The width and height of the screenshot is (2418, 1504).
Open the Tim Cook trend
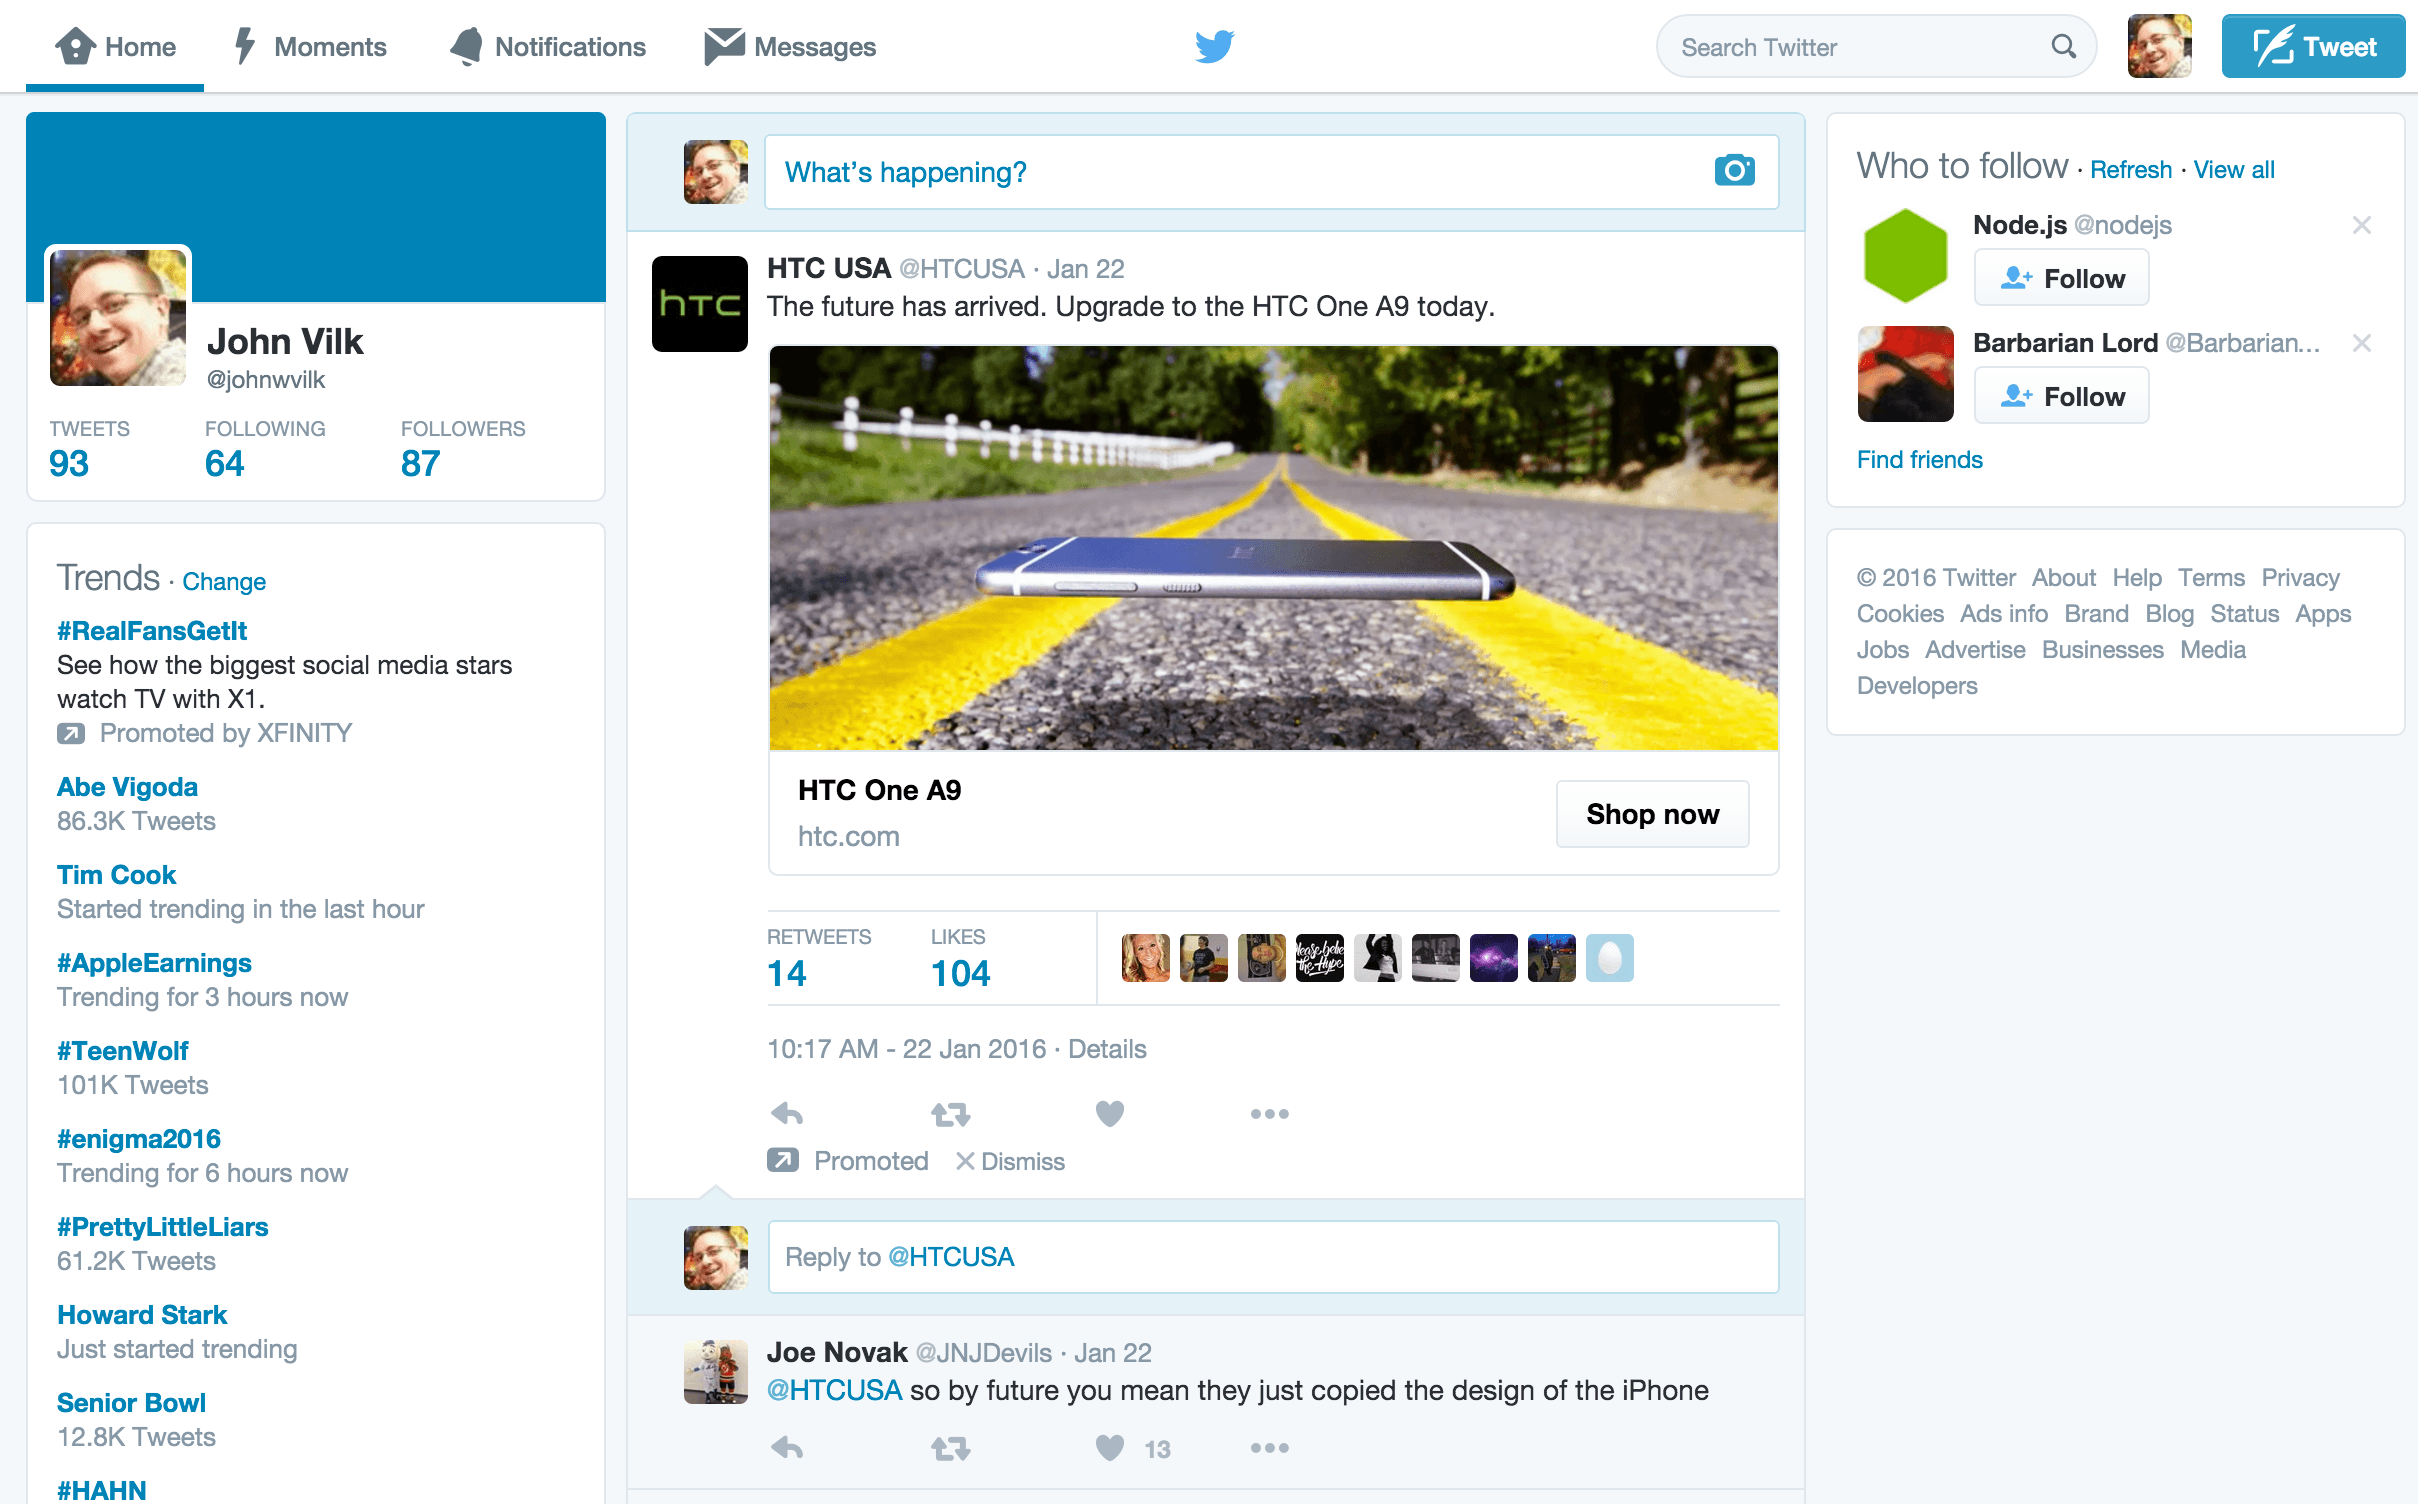coord(116,875)
